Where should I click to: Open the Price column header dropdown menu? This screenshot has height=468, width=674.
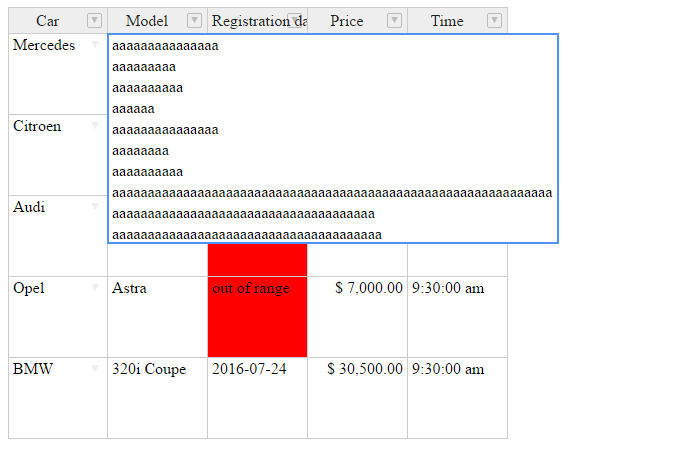pyautogui.click(x=394, y=20)
